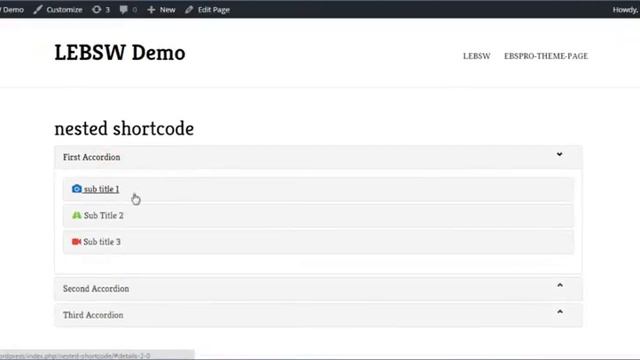Click the Customize admin bar item
This screenshot has width=640, height=360.
click(x=58, y=9)
